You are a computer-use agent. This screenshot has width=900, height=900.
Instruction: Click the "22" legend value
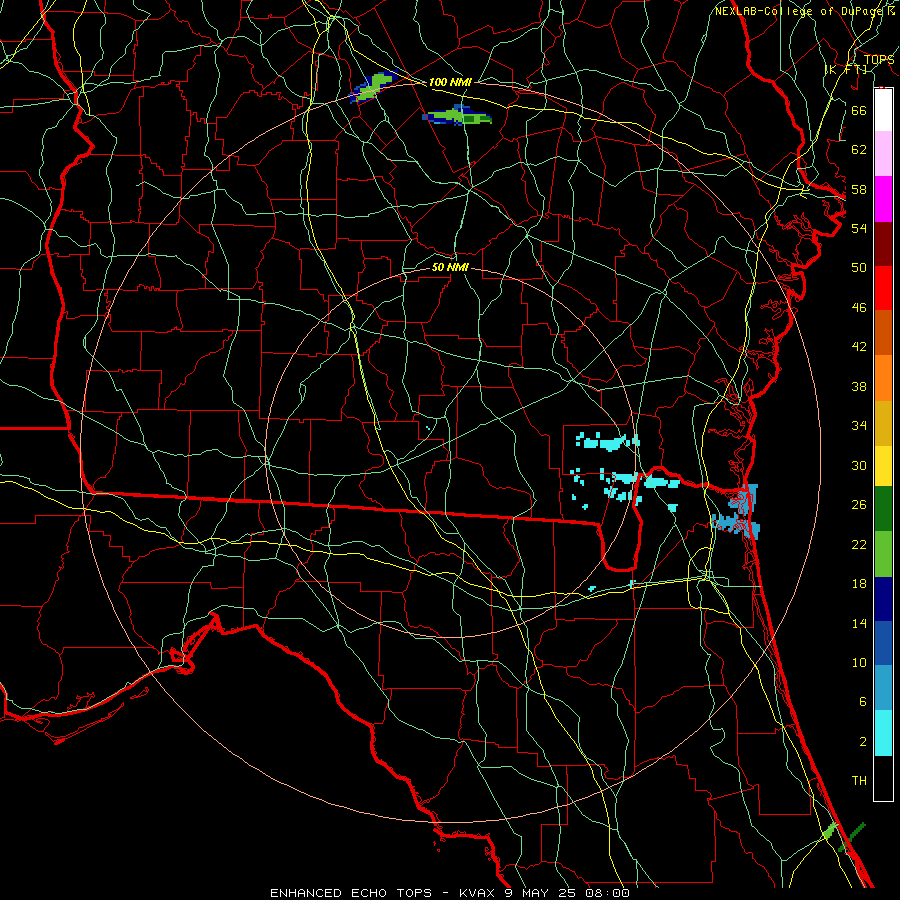click(x=859, y=544)
